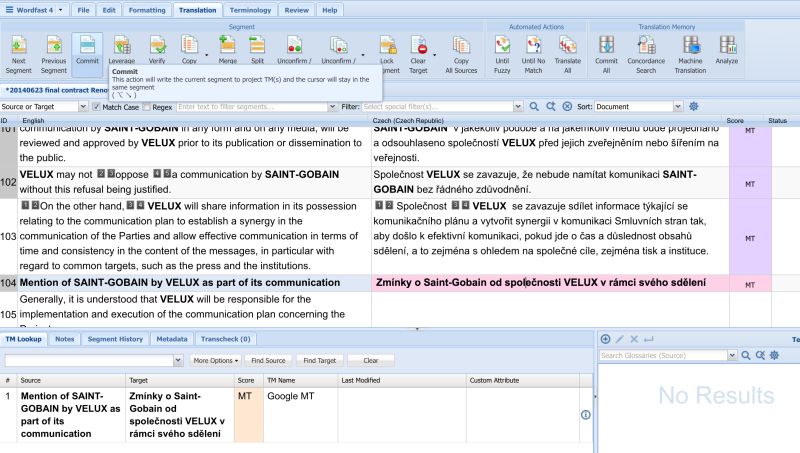Click empty target cell of segment 105
800x453 pixels.
(550, 309)
